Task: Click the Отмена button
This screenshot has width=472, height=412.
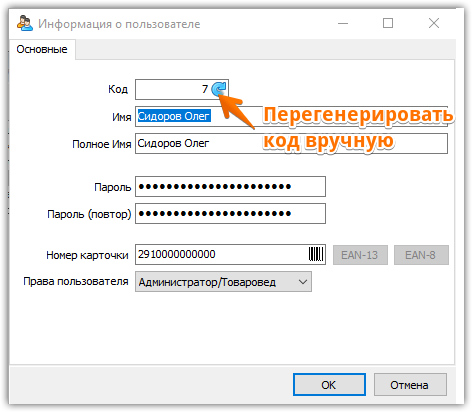Action: pyautogui.click(x=410, y=385)
